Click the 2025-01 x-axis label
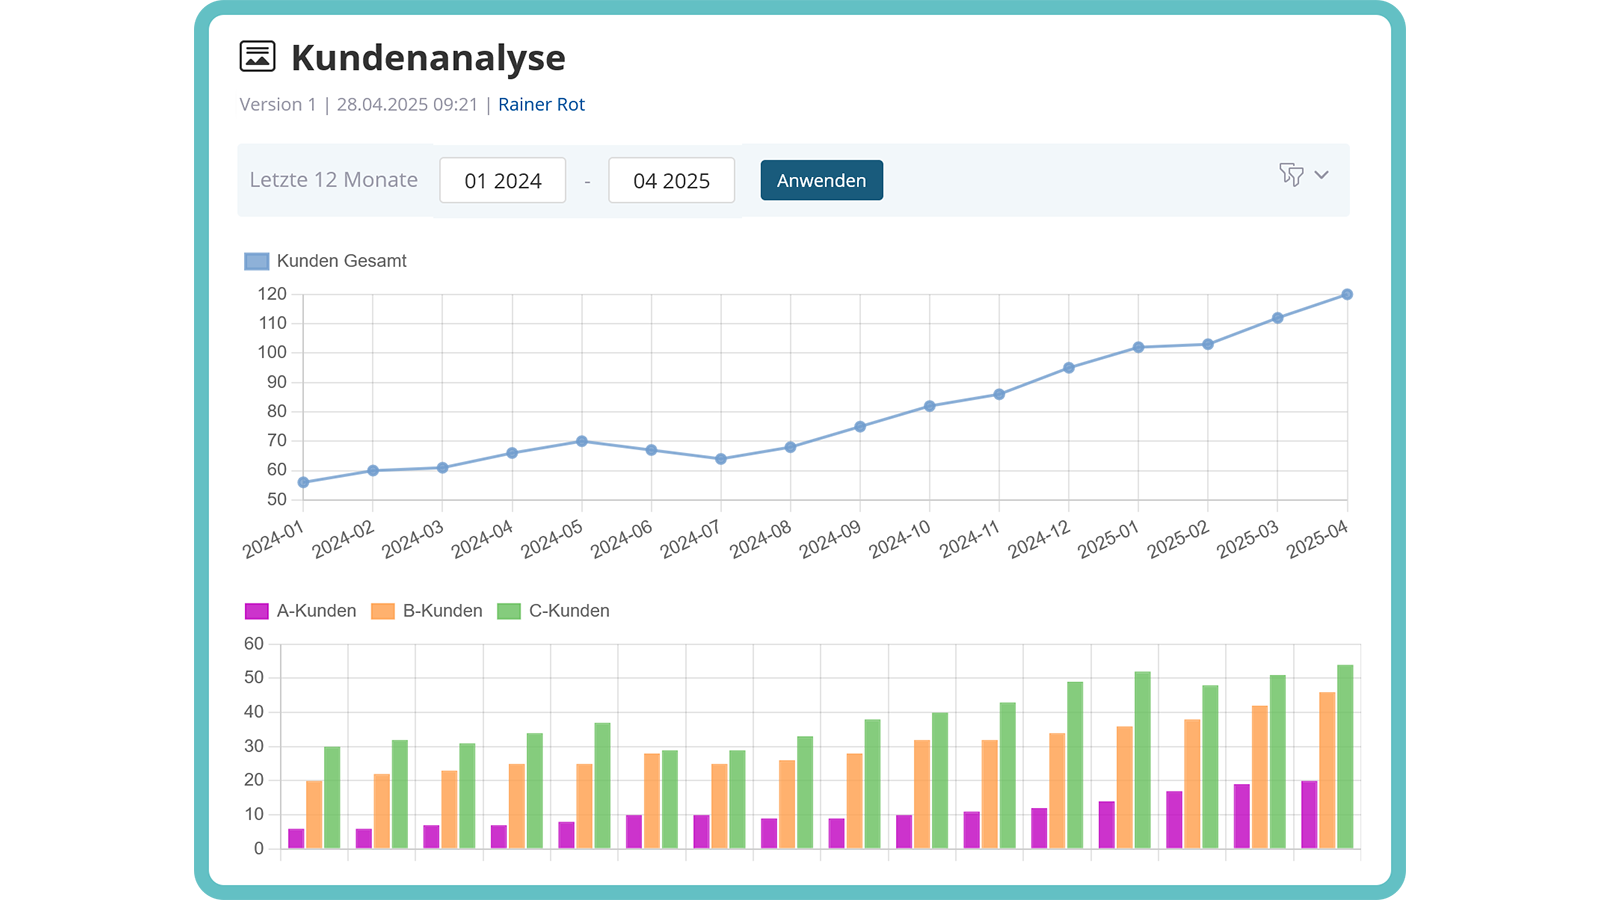 [x=1109, y=540]
